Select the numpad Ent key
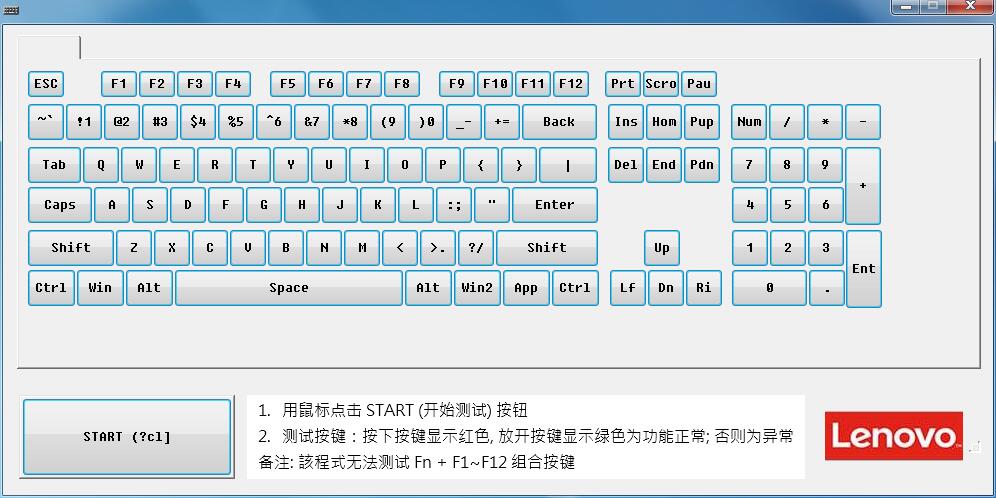Image resolution: width=996 pixels, height=498 pixels. (864, 269)
